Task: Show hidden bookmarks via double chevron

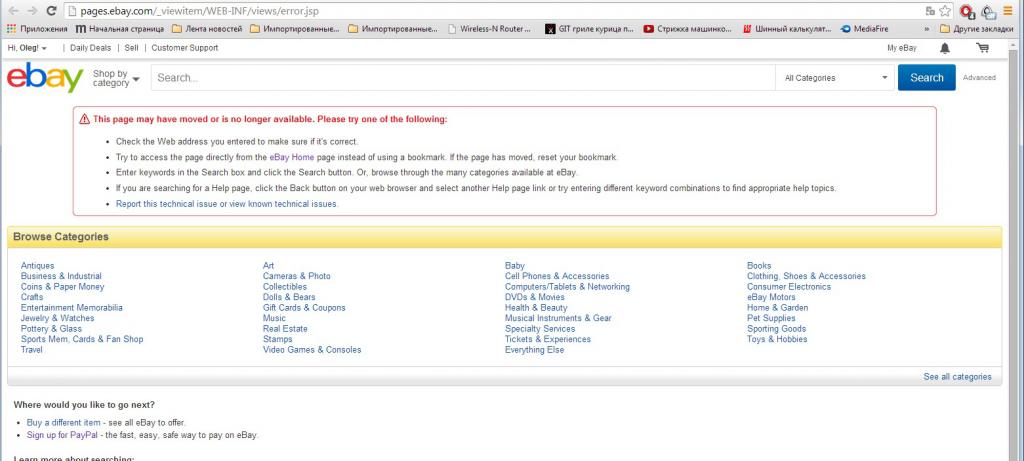Action: click(x=927, y=29)
